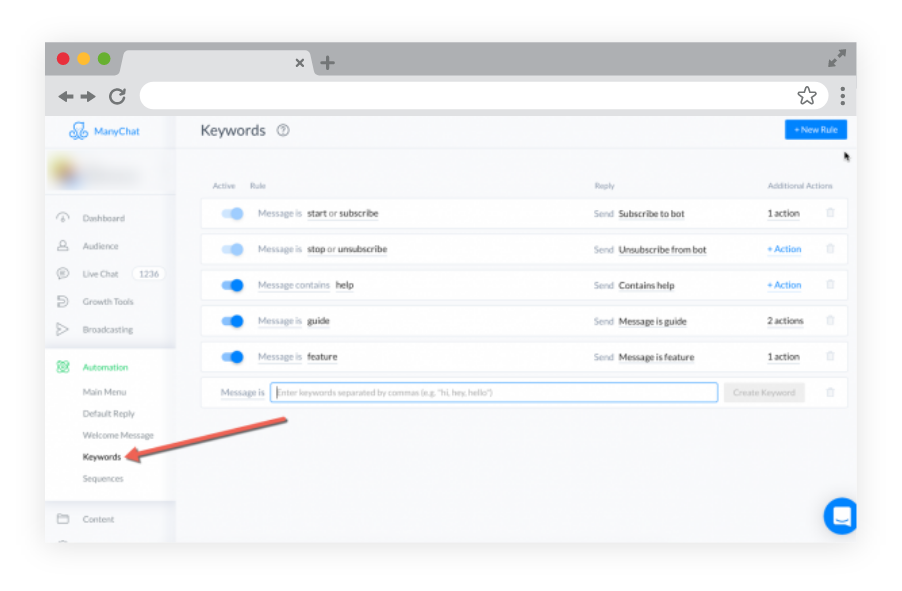Image resolution: width=902 pixels, height=591 pixels.
Task: Open Growth Tools in the sidebar
Action: click(108, 302)
